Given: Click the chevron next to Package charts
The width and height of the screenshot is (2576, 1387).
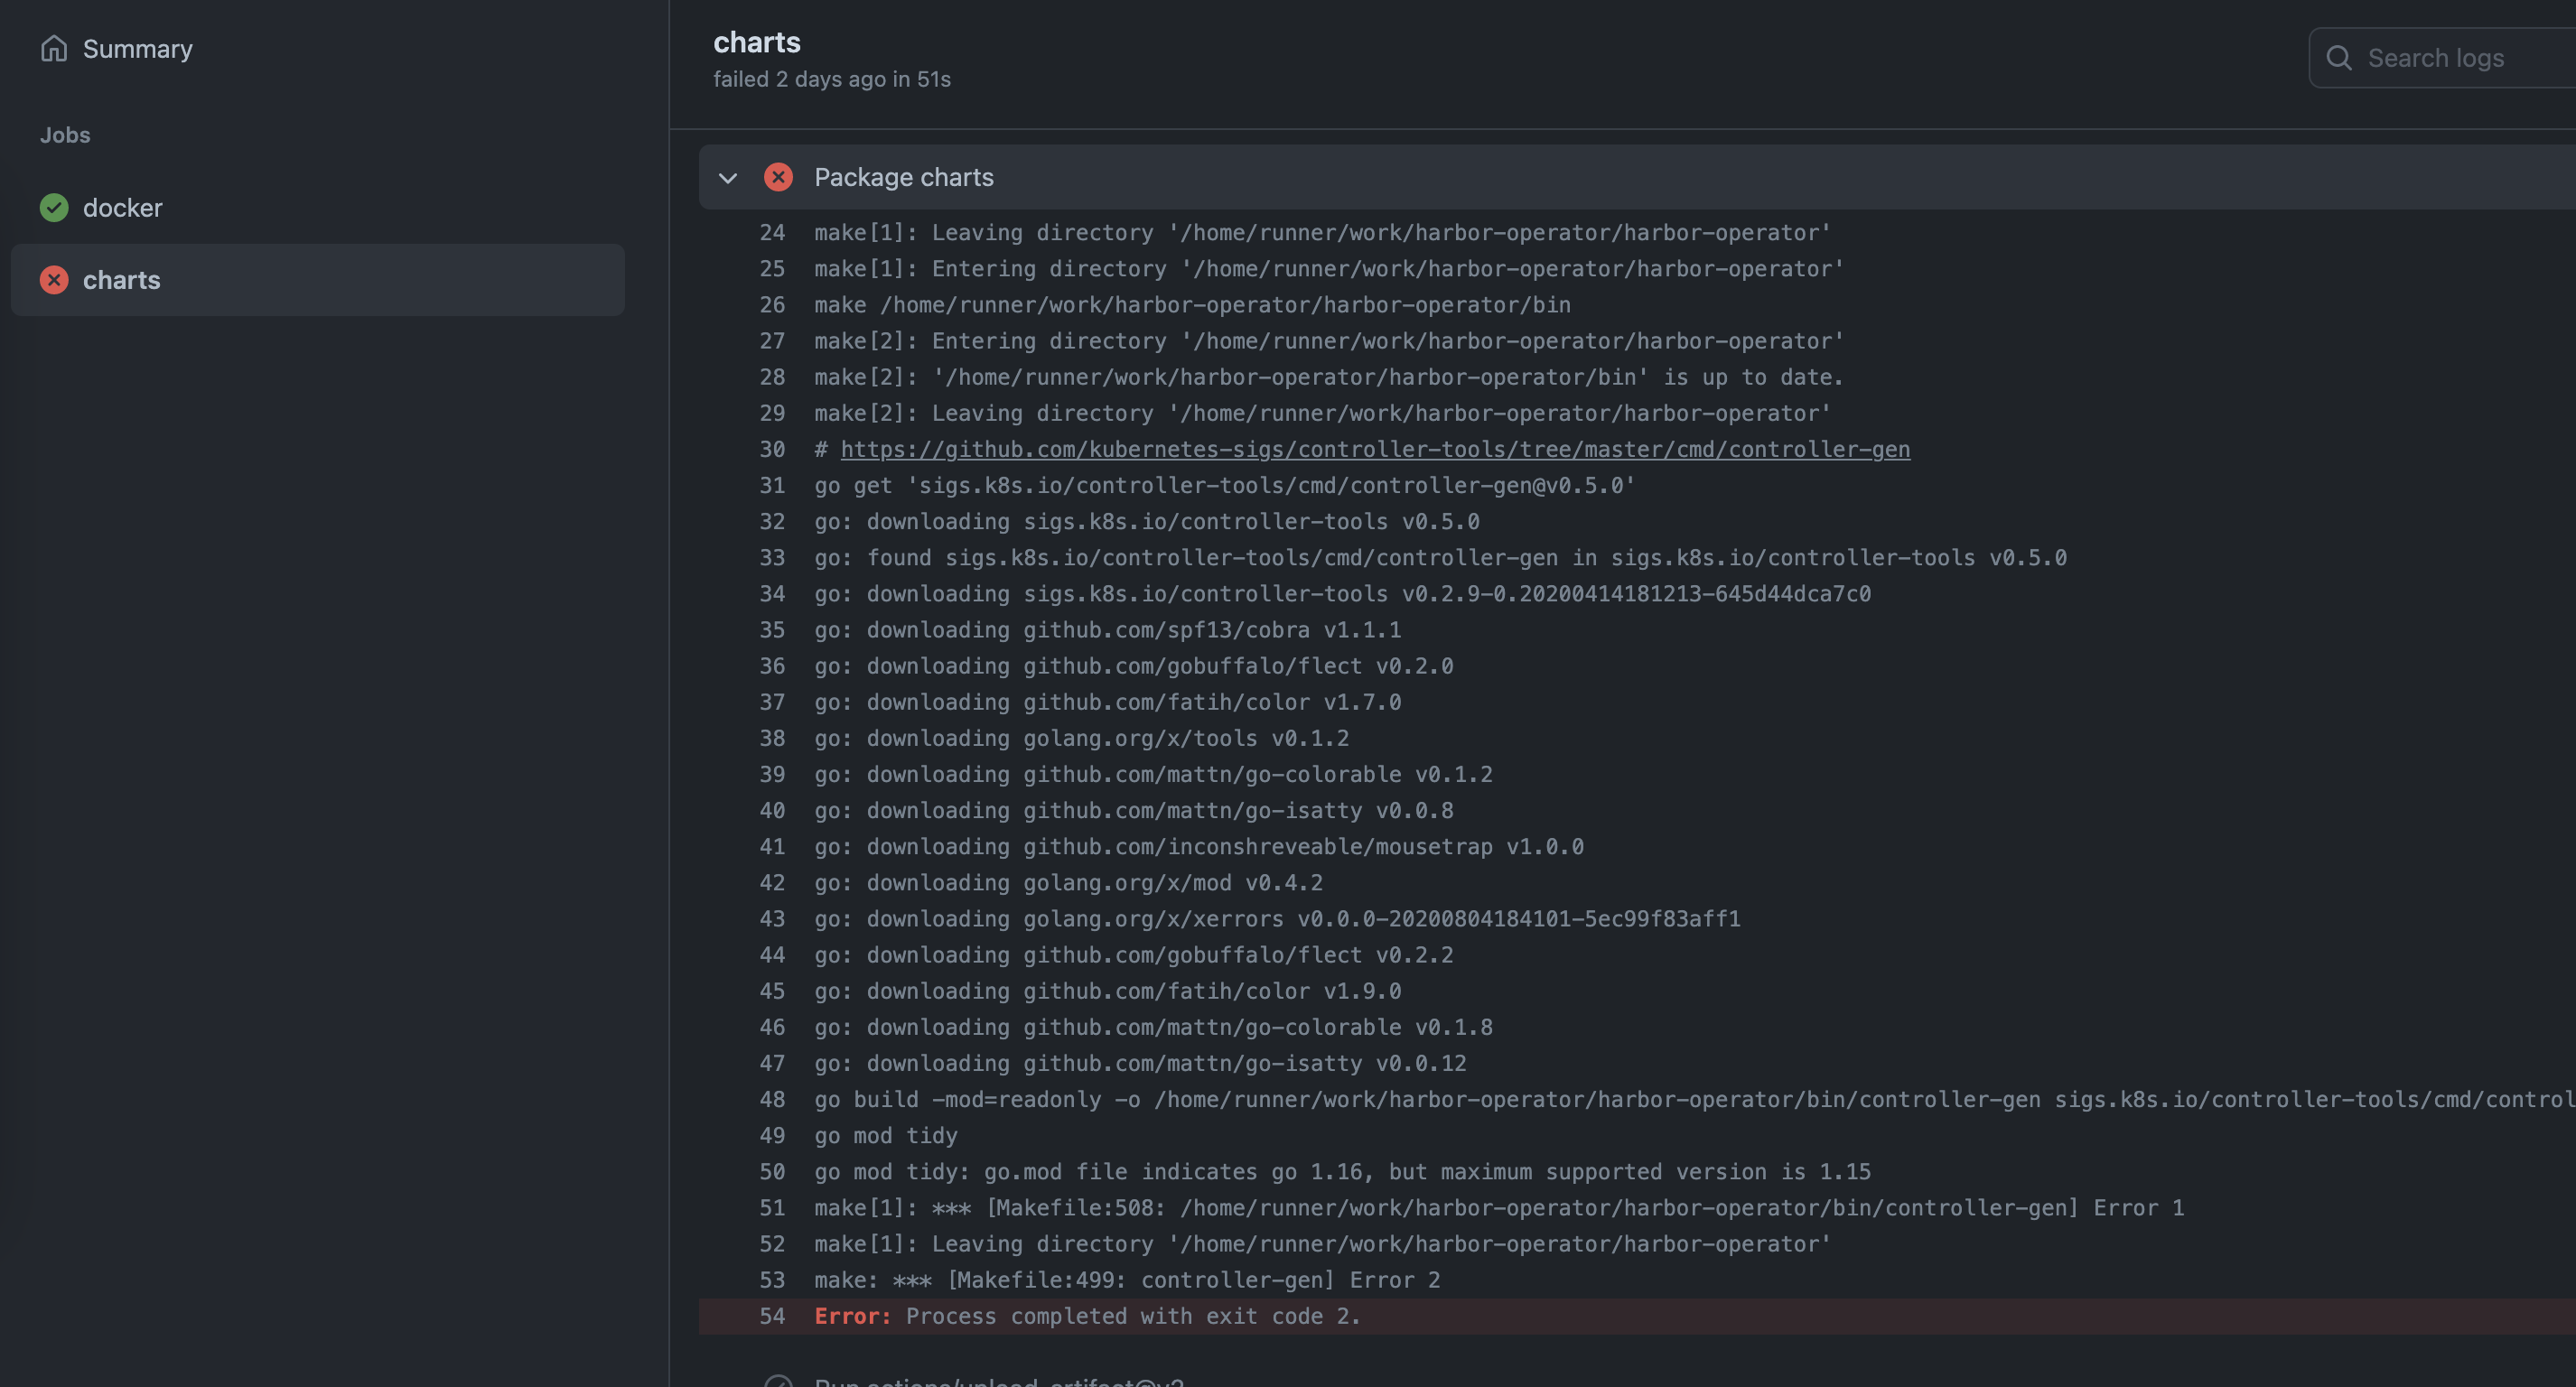Looking at the screenshot, I should pos(728,177).
